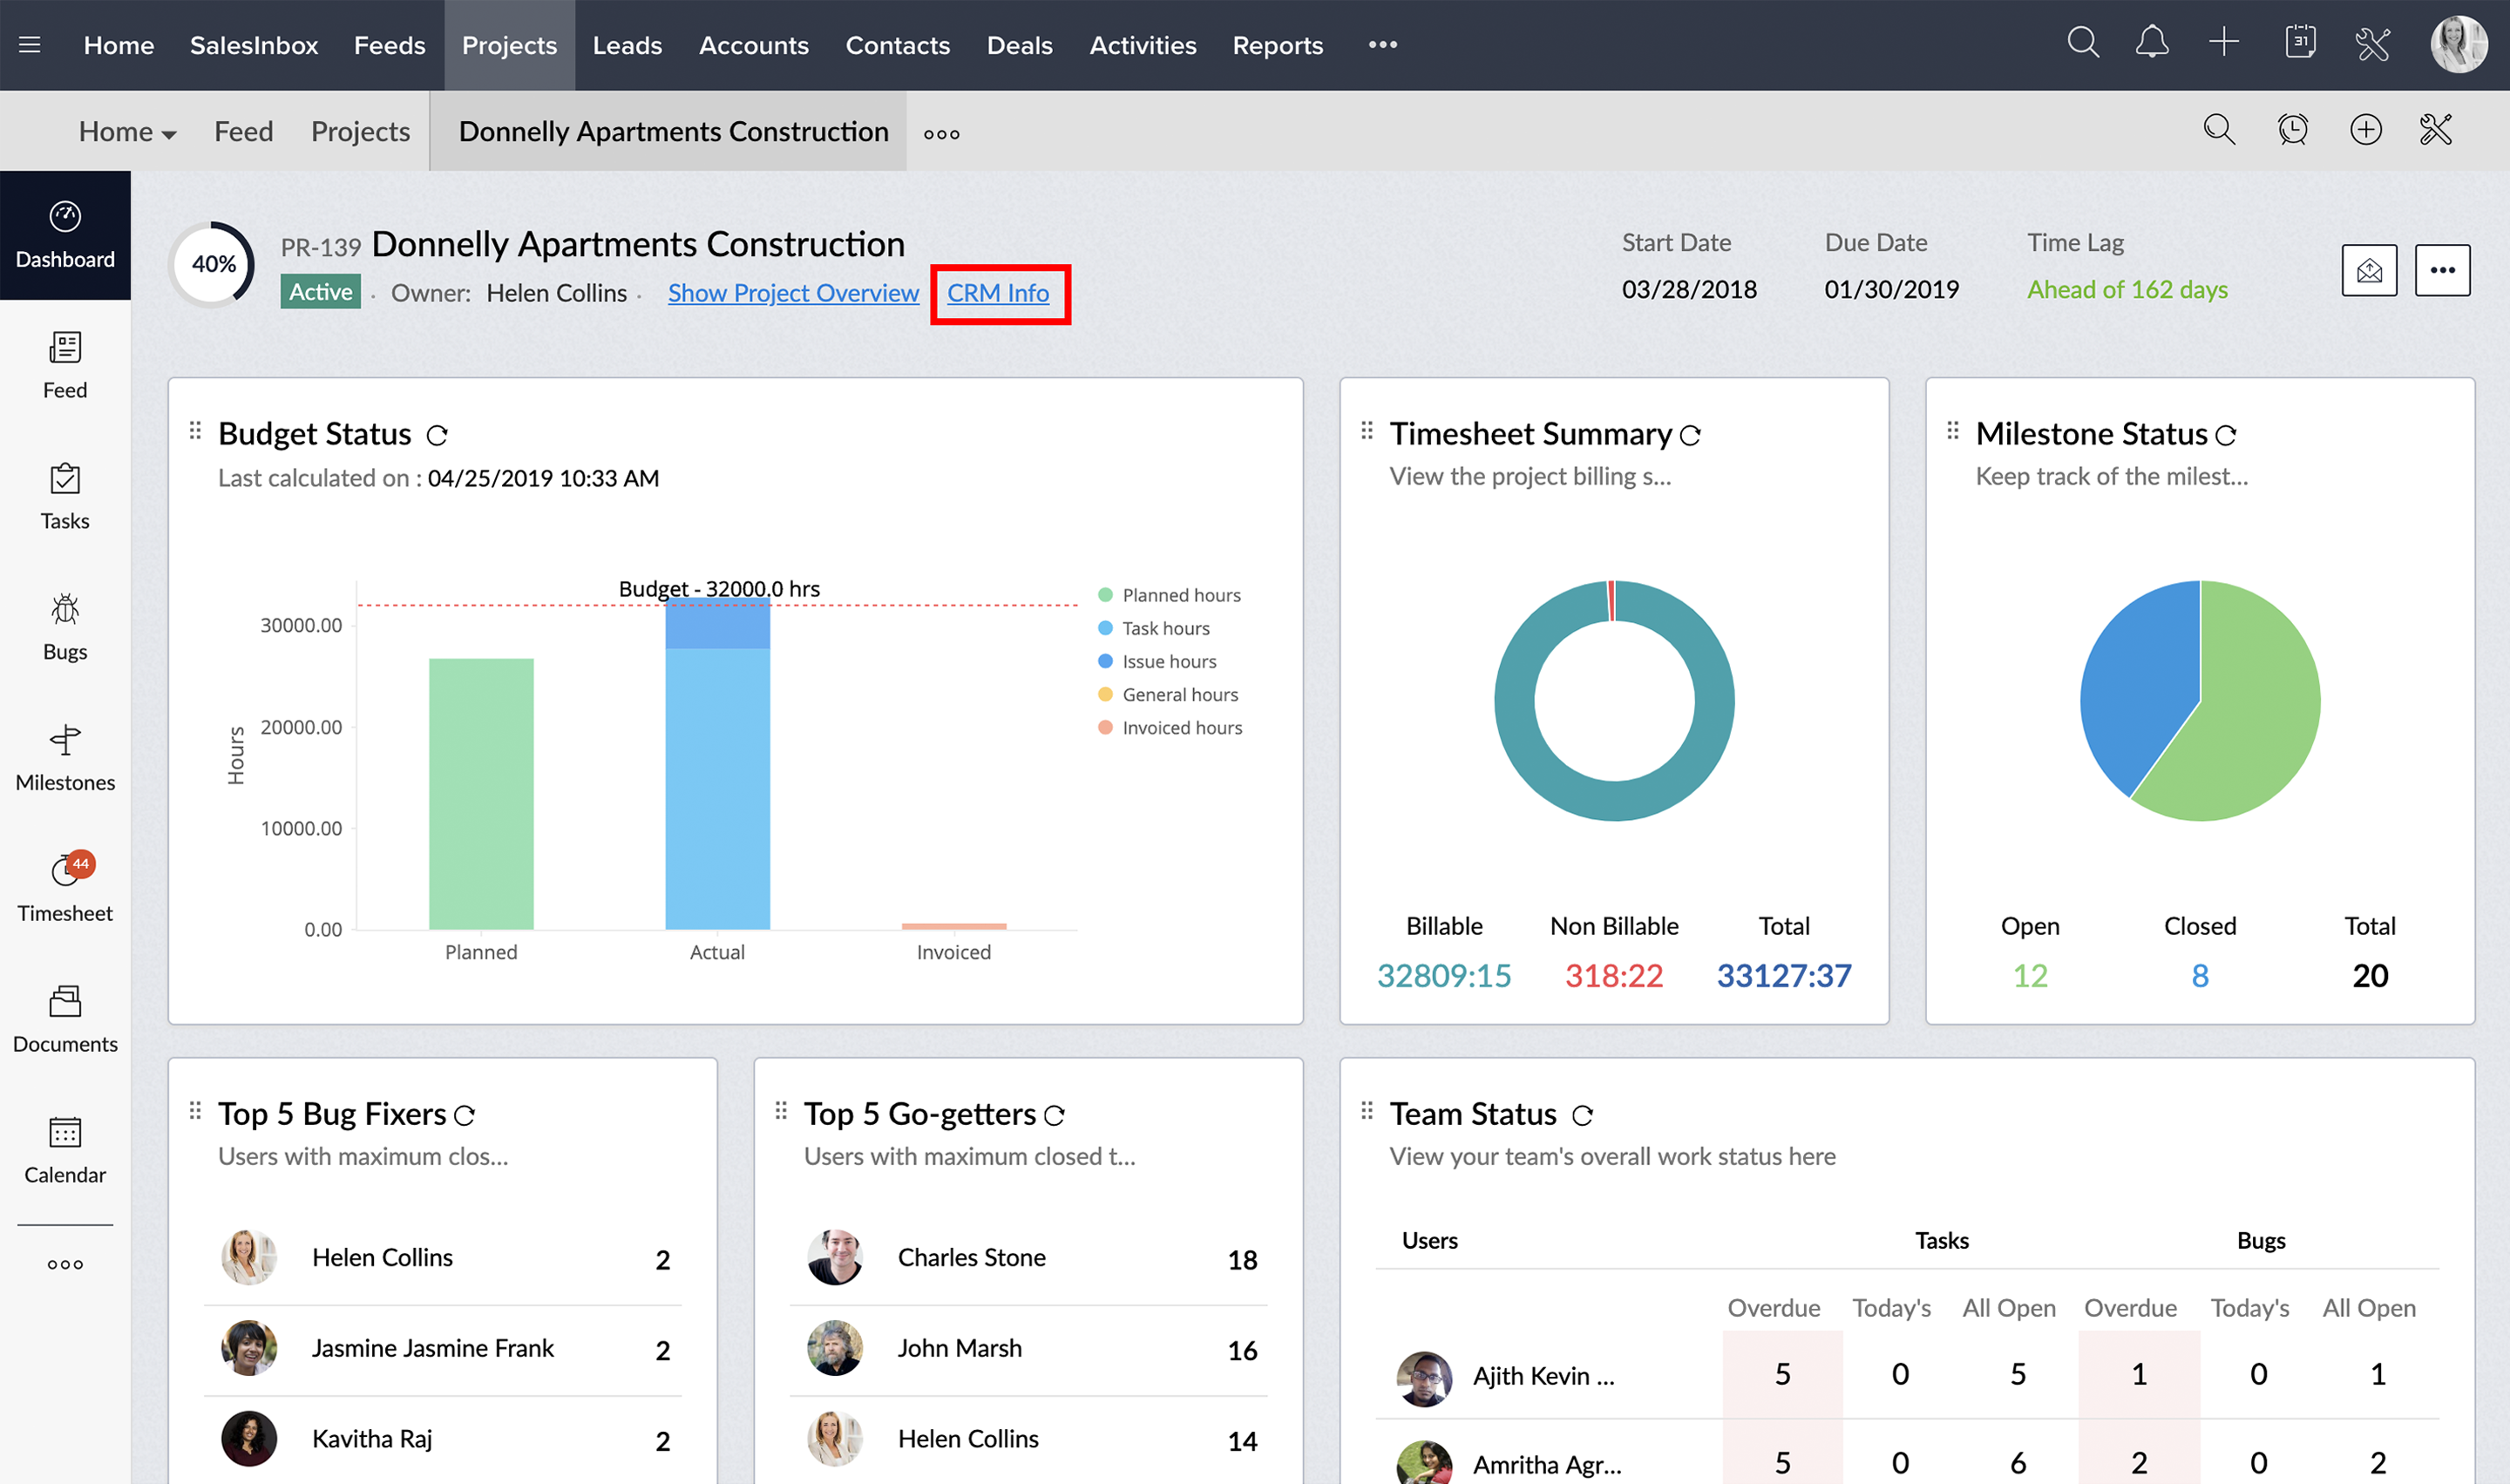Refresh the Budget Status widget
This screenshot has height=1484, width=2510.
pyautogui.click(x=437, y=436)
